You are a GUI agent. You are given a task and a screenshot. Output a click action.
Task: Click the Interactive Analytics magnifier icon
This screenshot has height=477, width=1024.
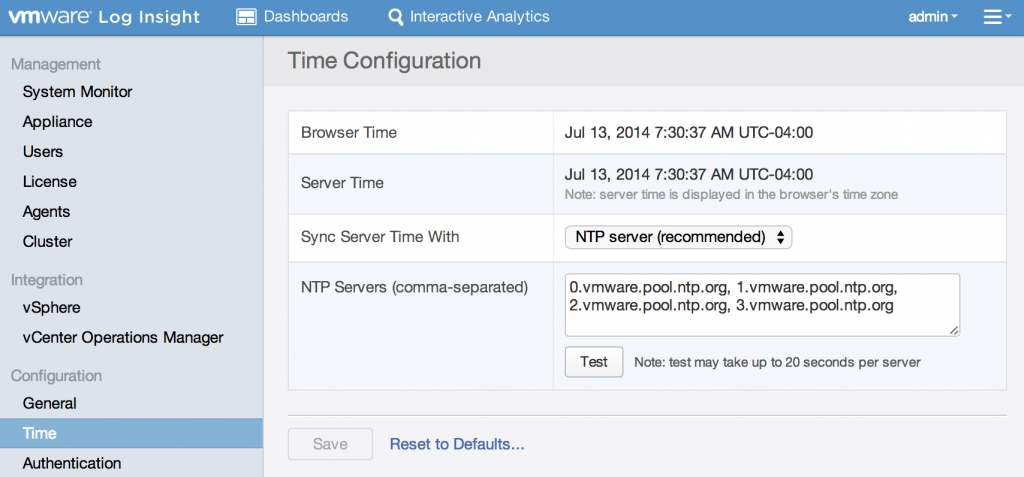tap(396, 17)
